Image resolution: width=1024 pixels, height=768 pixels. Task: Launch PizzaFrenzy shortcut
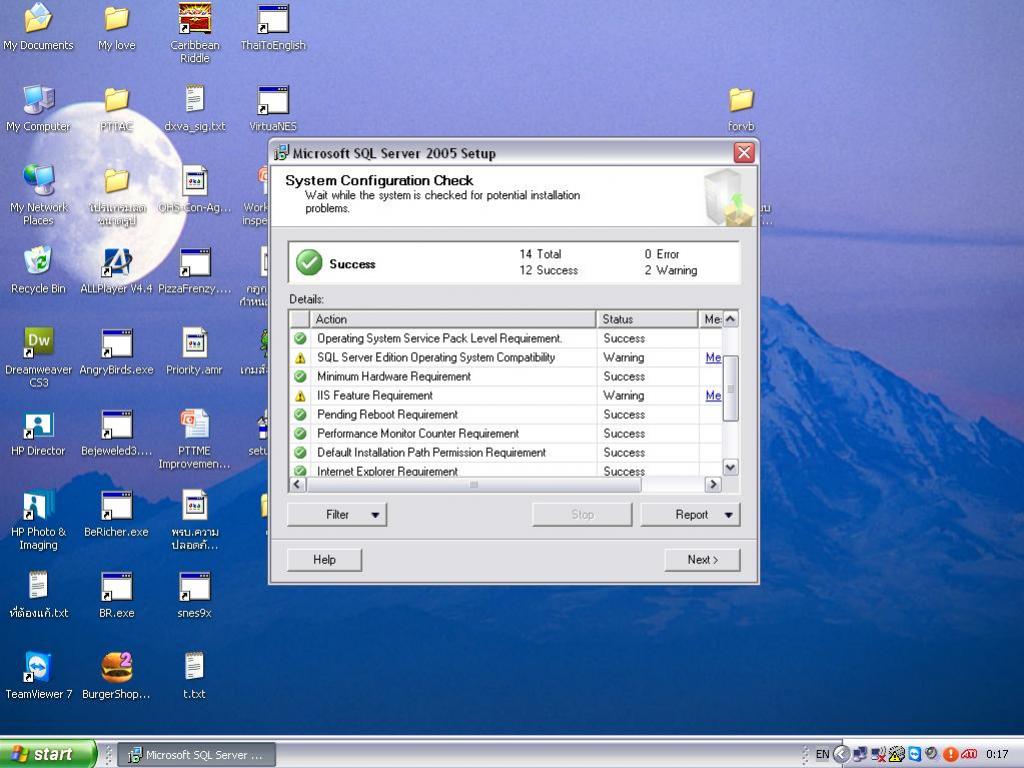pyautogui.click(x=195, y=270)
